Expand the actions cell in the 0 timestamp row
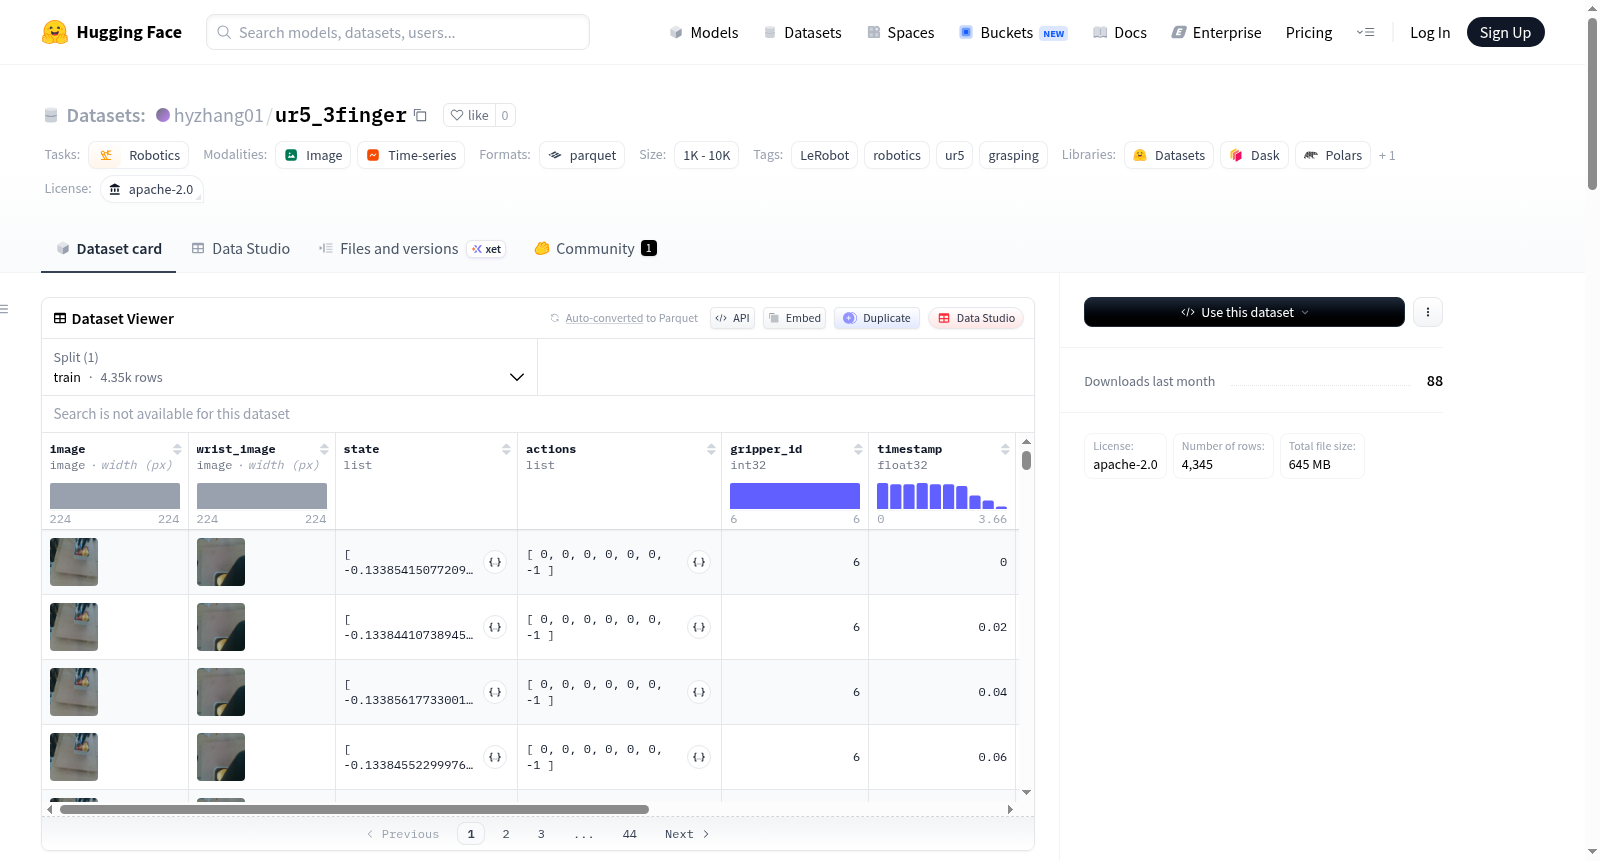The height and width of the screenshot is (861, 1600). pos(699,562)
